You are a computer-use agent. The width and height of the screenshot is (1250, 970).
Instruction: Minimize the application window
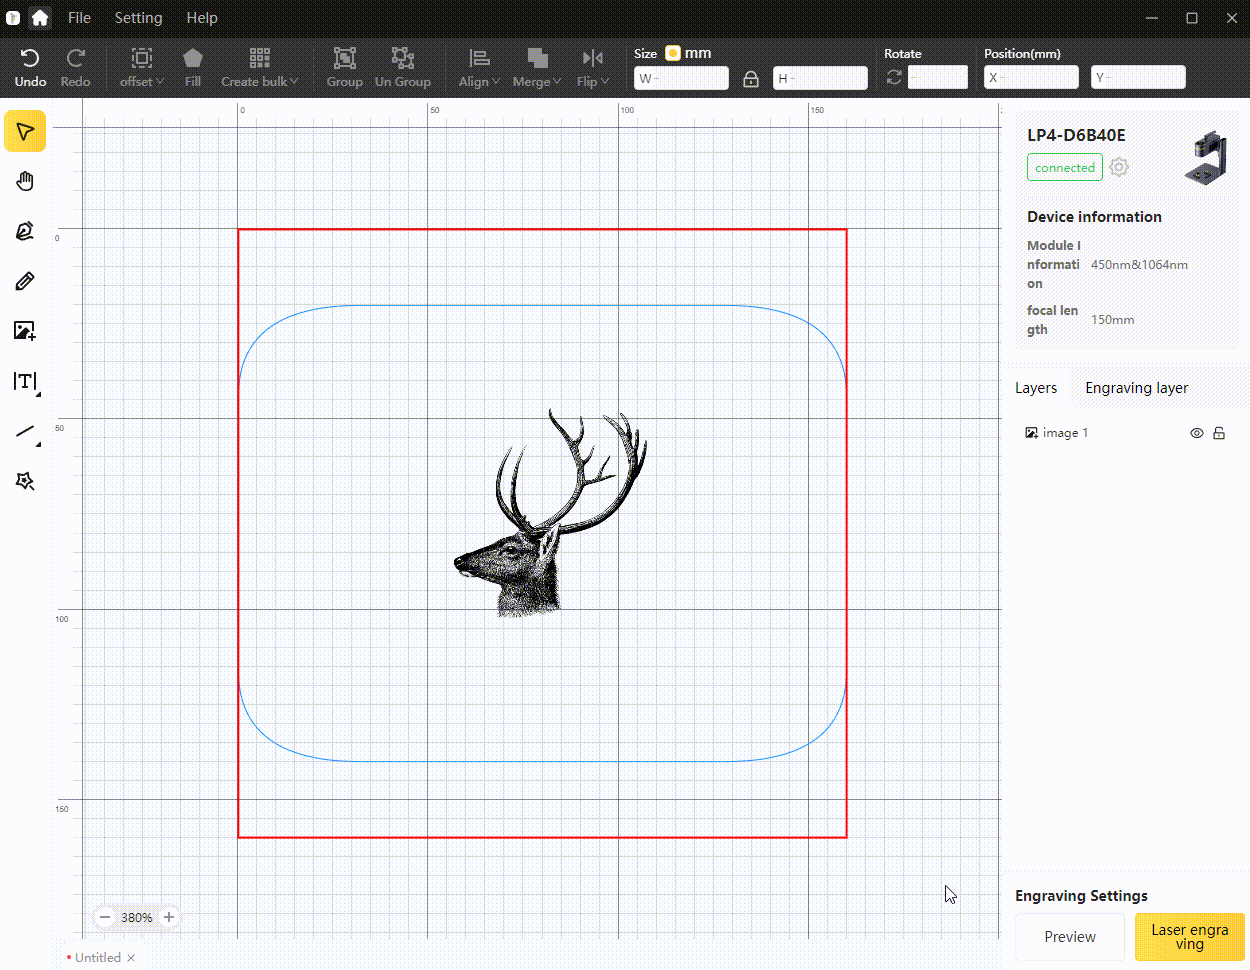tap(1152, 18)
